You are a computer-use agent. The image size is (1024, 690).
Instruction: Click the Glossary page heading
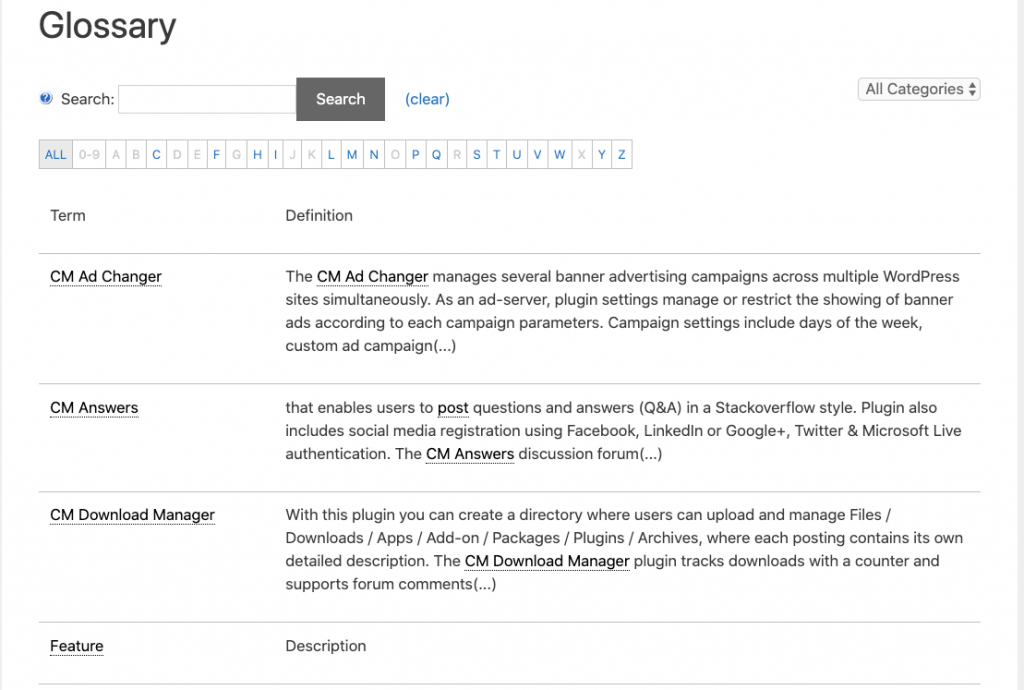click(x=107, y=27)
